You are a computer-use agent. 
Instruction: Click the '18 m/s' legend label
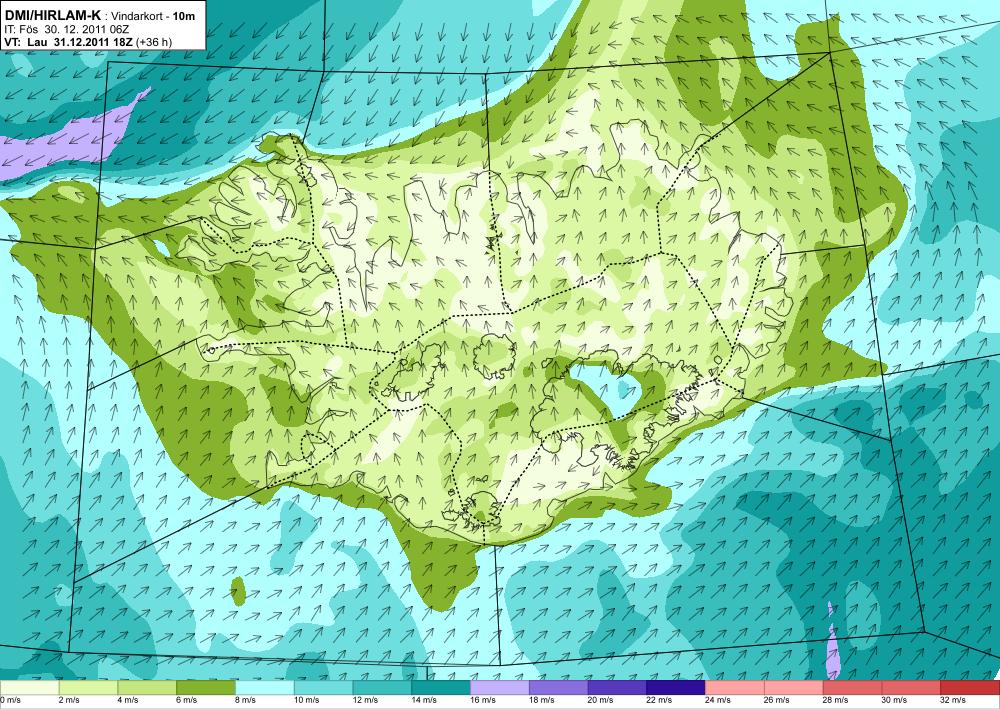(x=539, y=700)
